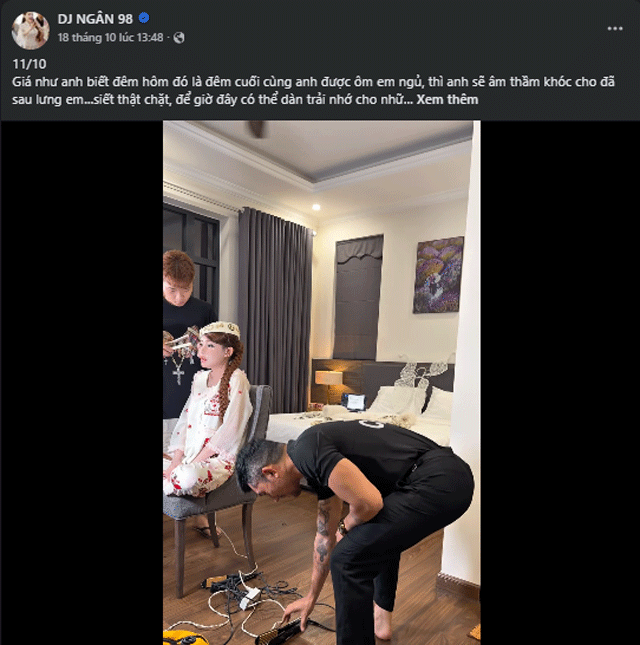
Task: Open the post timestamp 18 tháng 10
Action: tap(110, 37)
